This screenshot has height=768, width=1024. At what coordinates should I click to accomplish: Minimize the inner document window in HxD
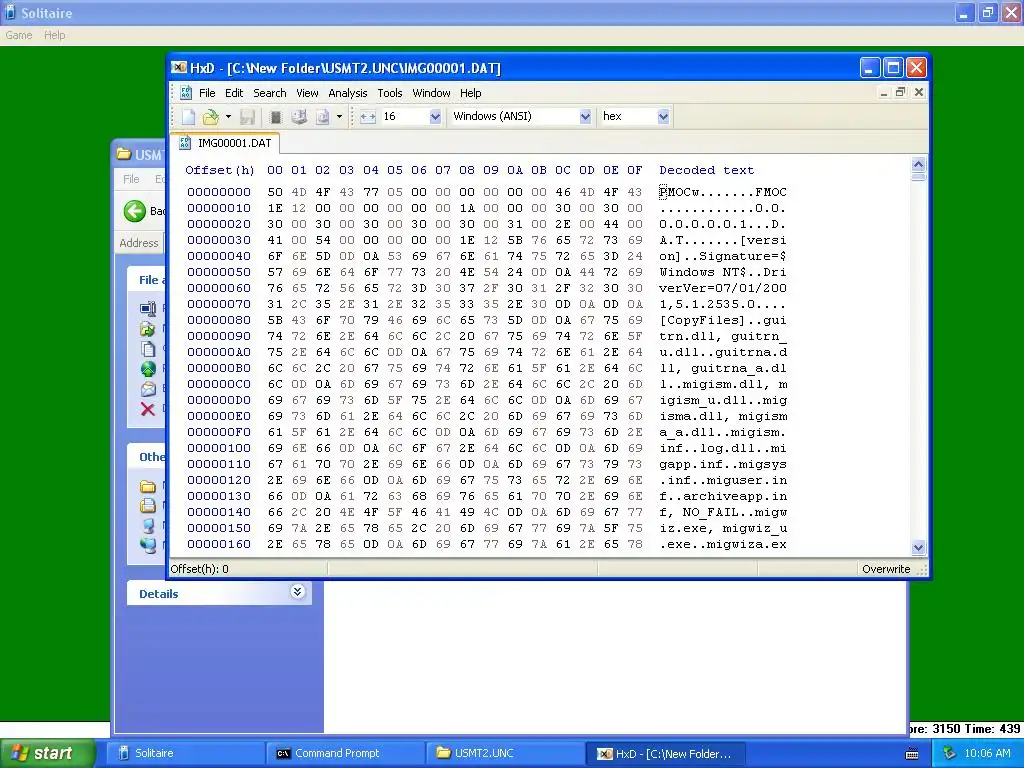(x=884, y=93)
